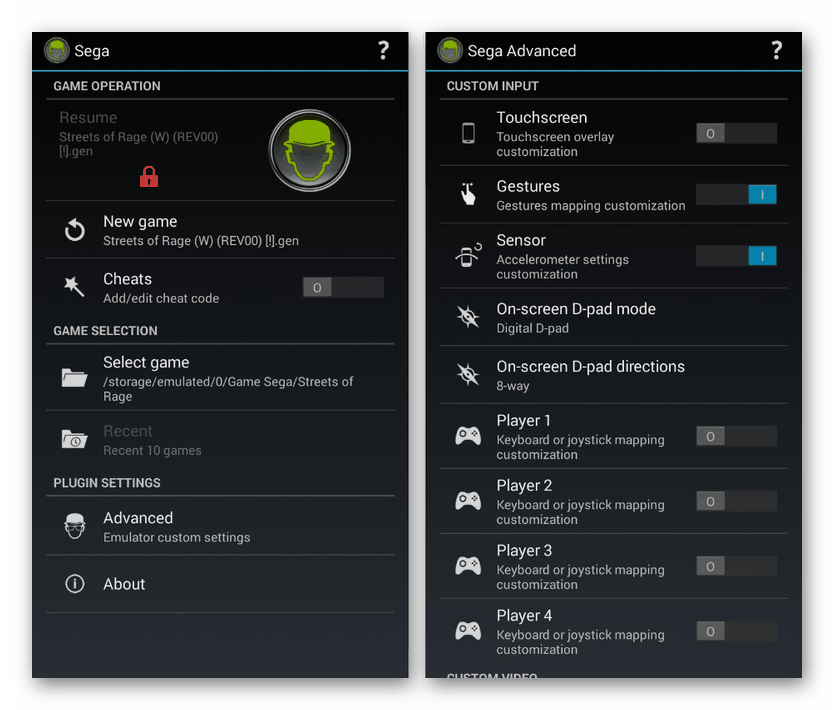The width and height of the screenshot is (834, 710).
Task: Tap the red lock icon under Resume
Action: pyautogui.click(x=149, y=177)
